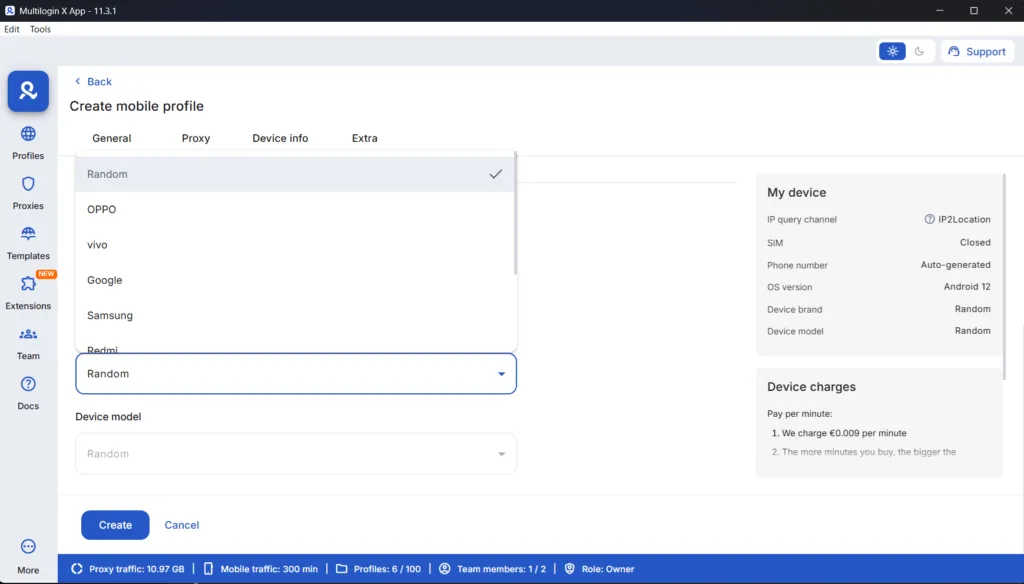
Task: Switch to the Proxy tab
Action: pos(196,138)
